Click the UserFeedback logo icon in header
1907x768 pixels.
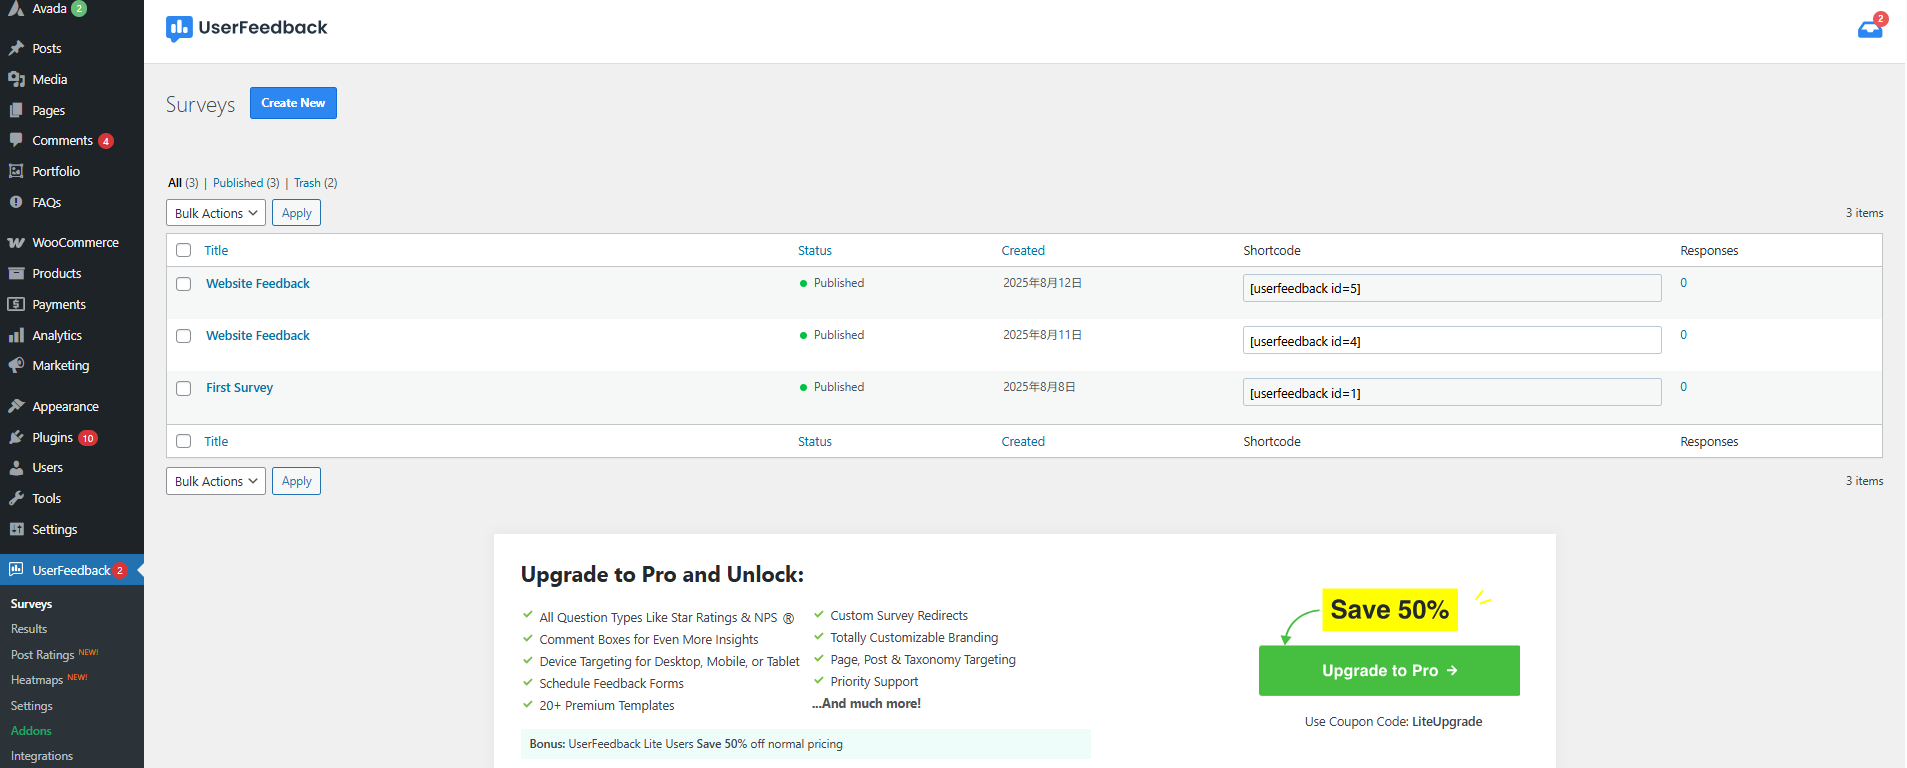click(179, 28)
